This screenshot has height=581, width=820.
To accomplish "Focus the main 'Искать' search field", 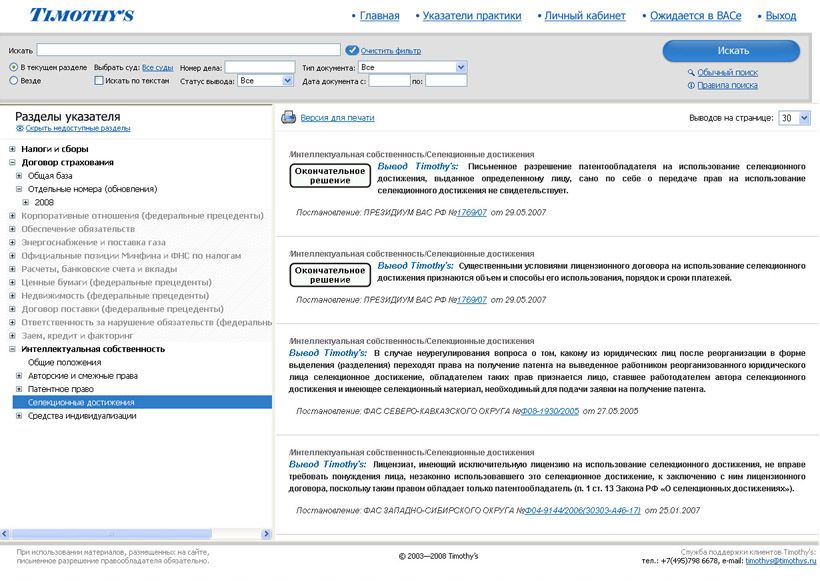I will (189, 50).
